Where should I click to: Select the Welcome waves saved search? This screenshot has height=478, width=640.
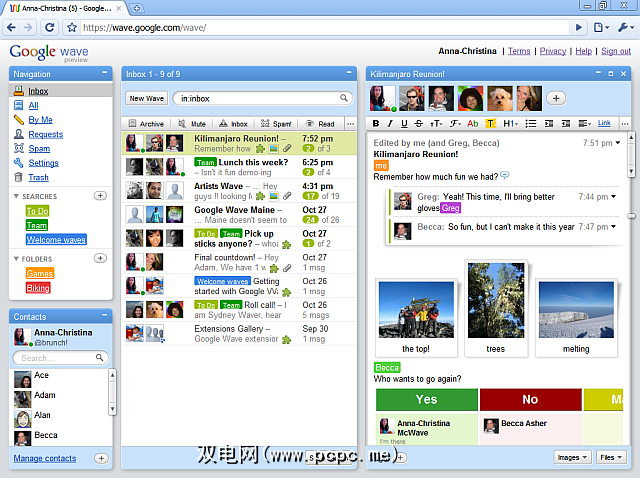click(56, 240)
